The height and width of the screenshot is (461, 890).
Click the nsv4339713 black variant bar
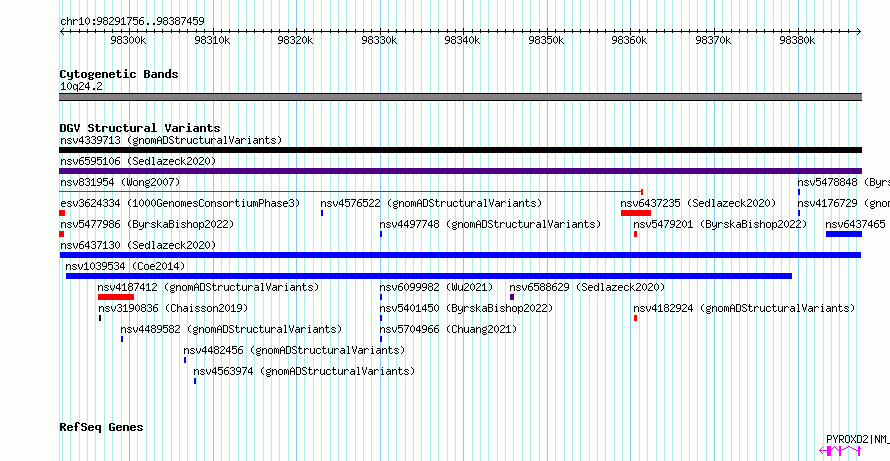[x=460, y=150]
